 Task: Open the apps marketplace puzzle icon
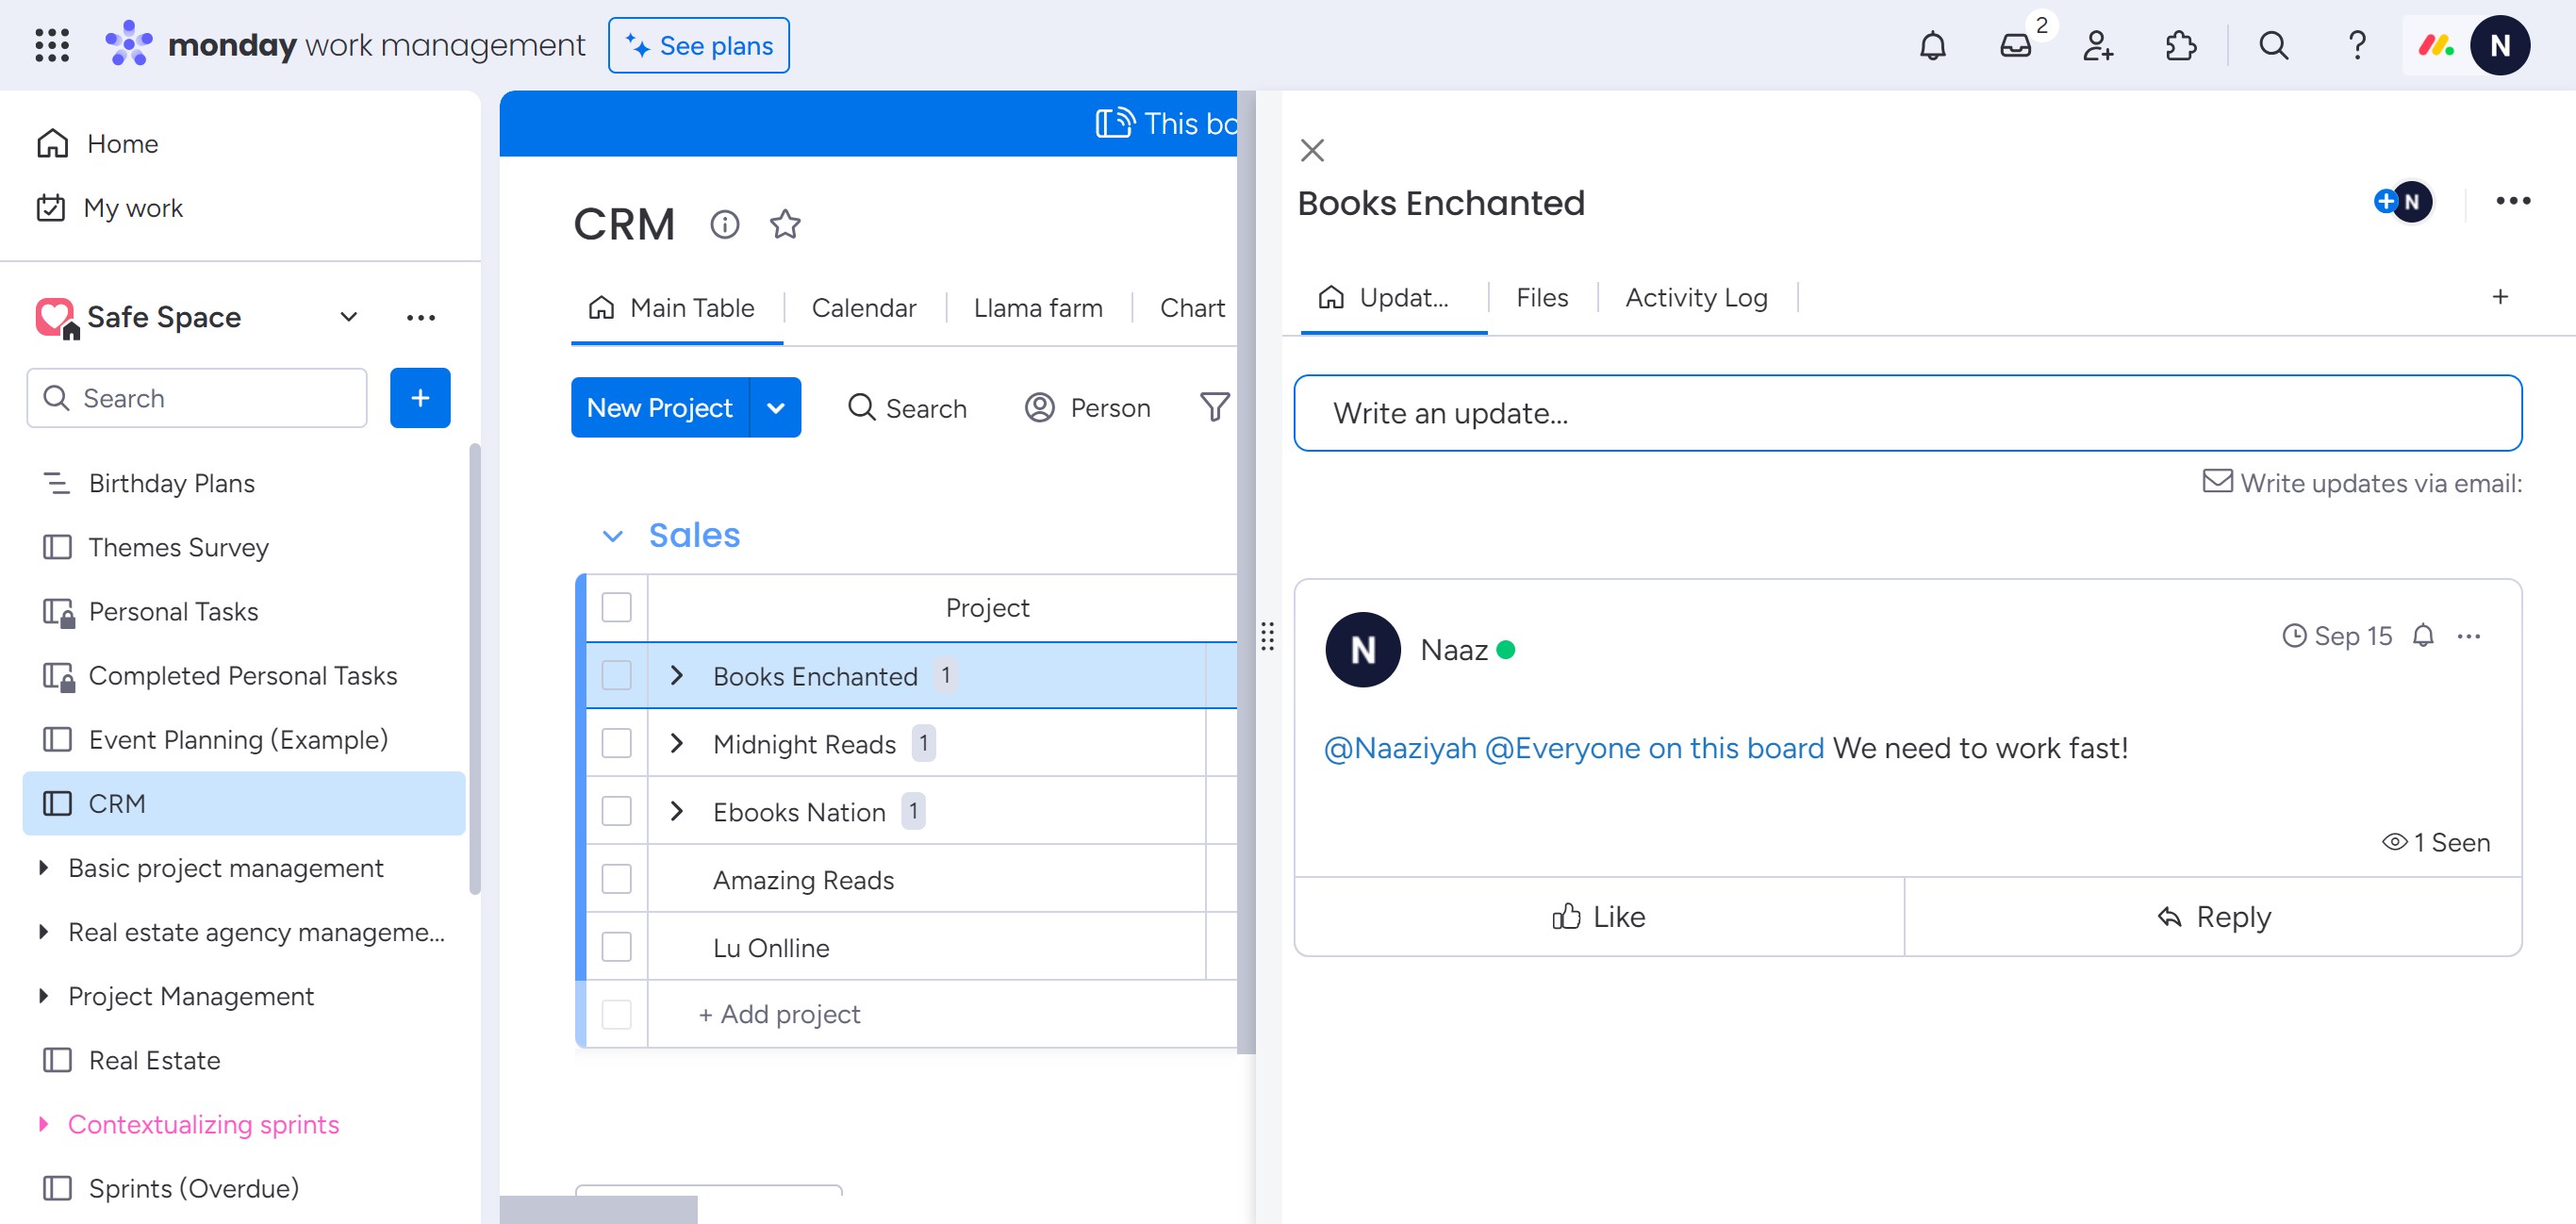pyautogui.click(x=2180, y=46)
